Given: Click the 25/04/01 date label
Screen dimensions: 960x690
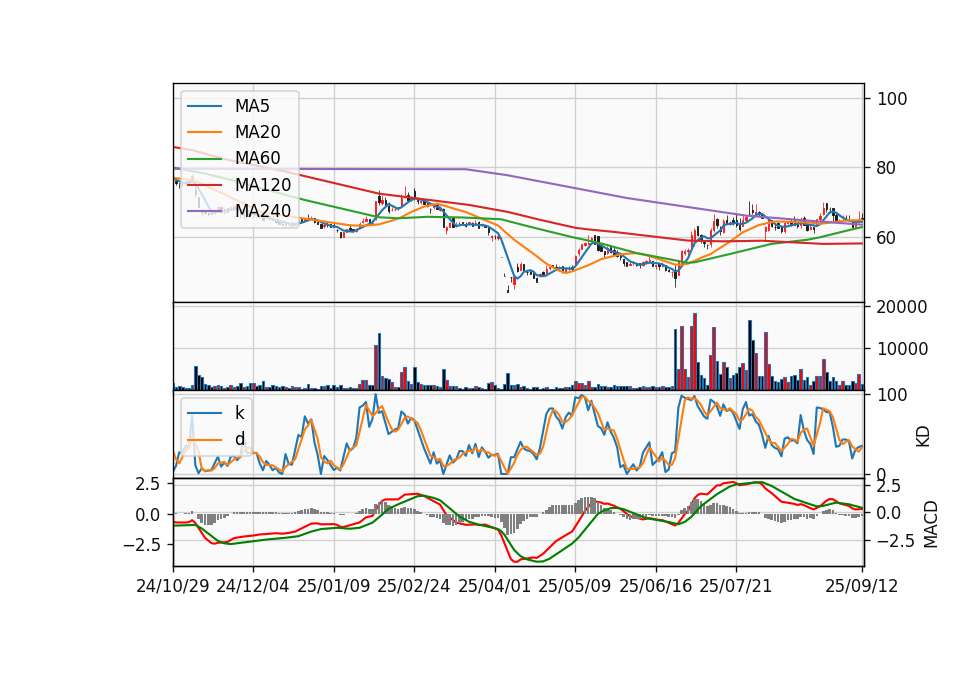Looking at the screenshot, I should pos(495,586).
